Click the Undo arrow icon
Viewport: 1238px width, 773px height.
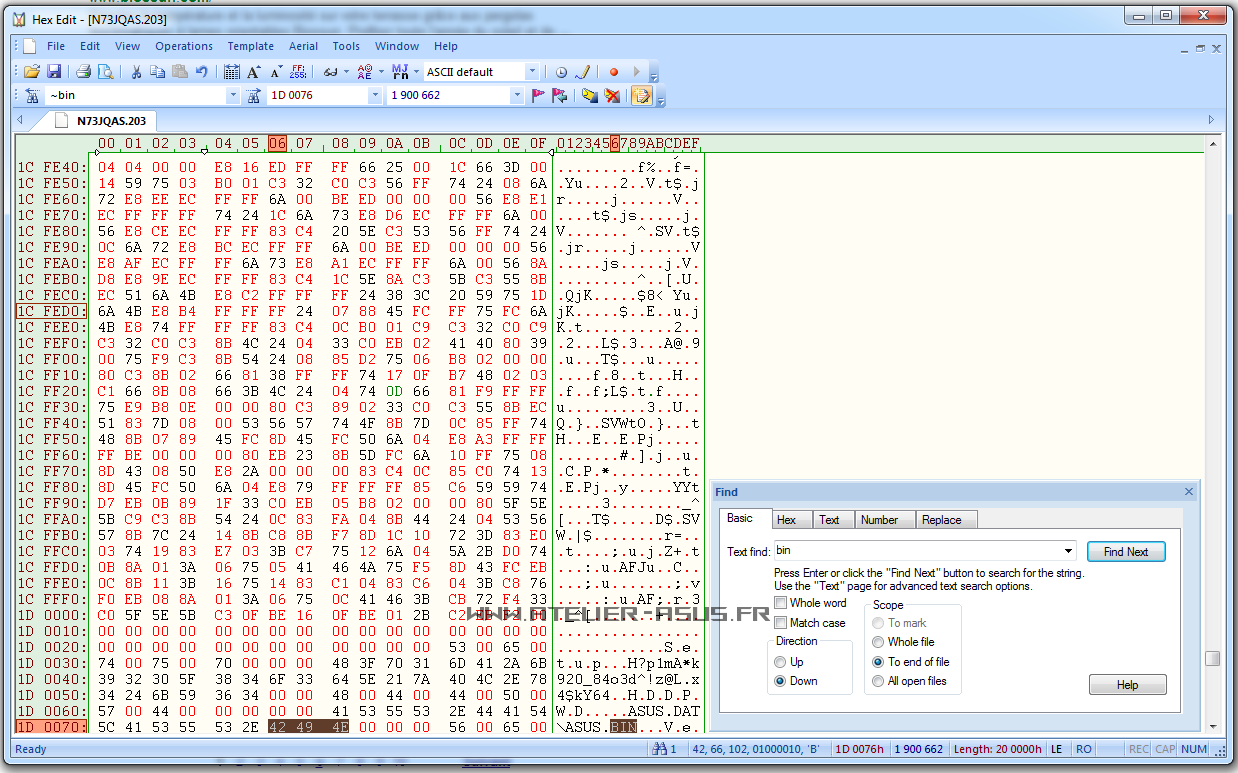coord(202,72)
